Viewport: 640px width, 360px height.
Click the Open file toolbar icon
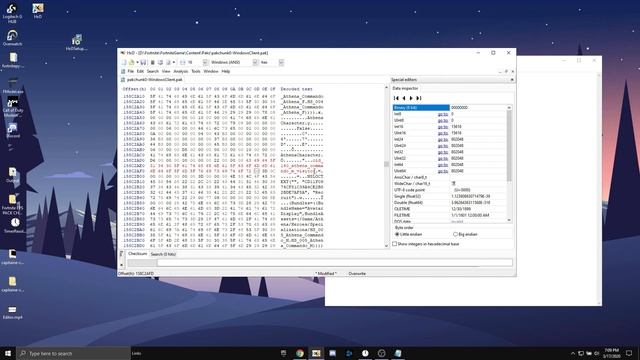tap(131, 62)
